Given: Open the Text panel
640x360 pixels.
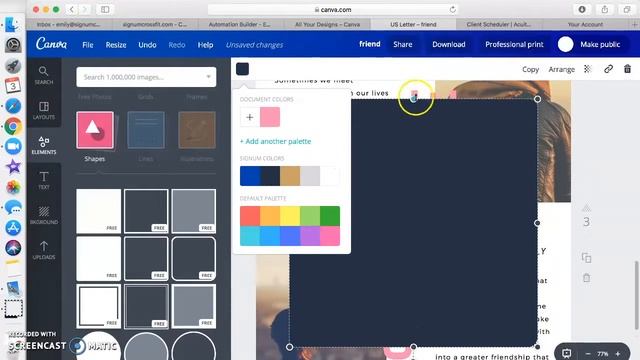Looking at the screenshot, I should [x=44, y=180].
